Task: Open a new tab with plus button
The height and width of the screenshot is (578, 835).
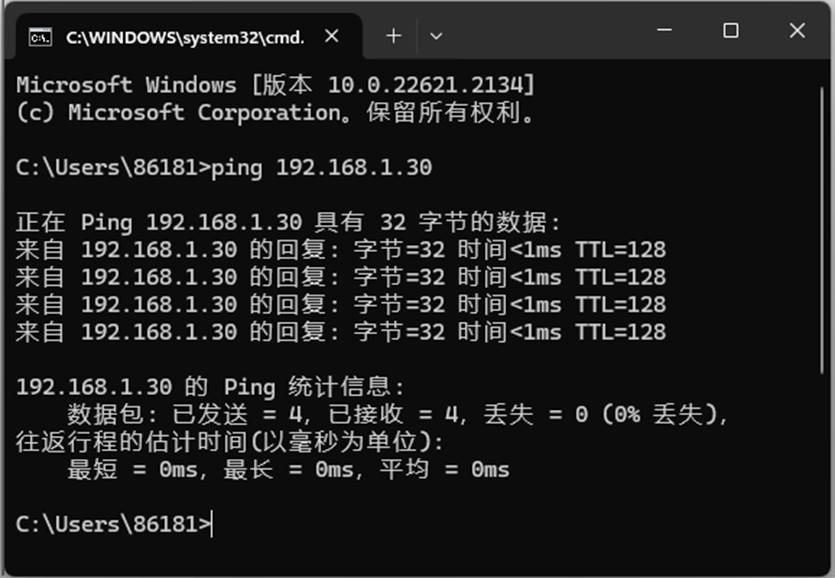Action: (394, 36)
